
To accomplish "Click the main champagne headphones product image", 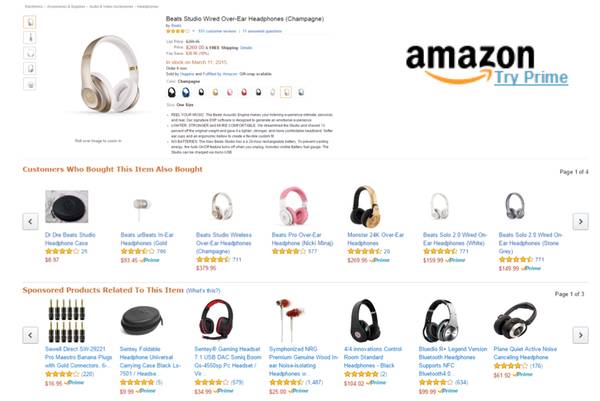I will tap(109, 75).
